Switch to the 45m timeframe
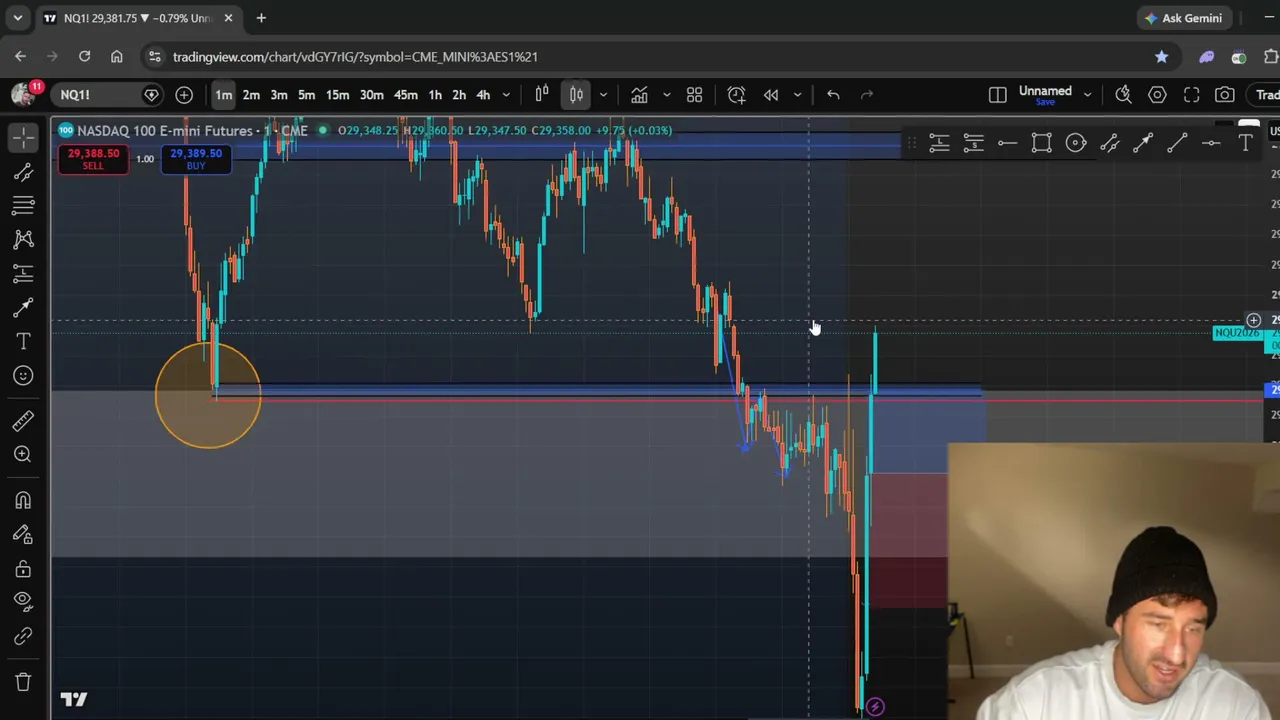This screenshot has width=1280, height=720. (405, 95)
